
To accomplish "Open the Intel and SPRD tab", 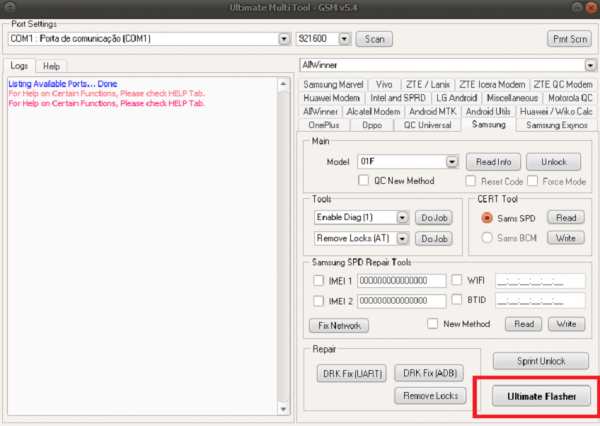I will pos(398,98).
